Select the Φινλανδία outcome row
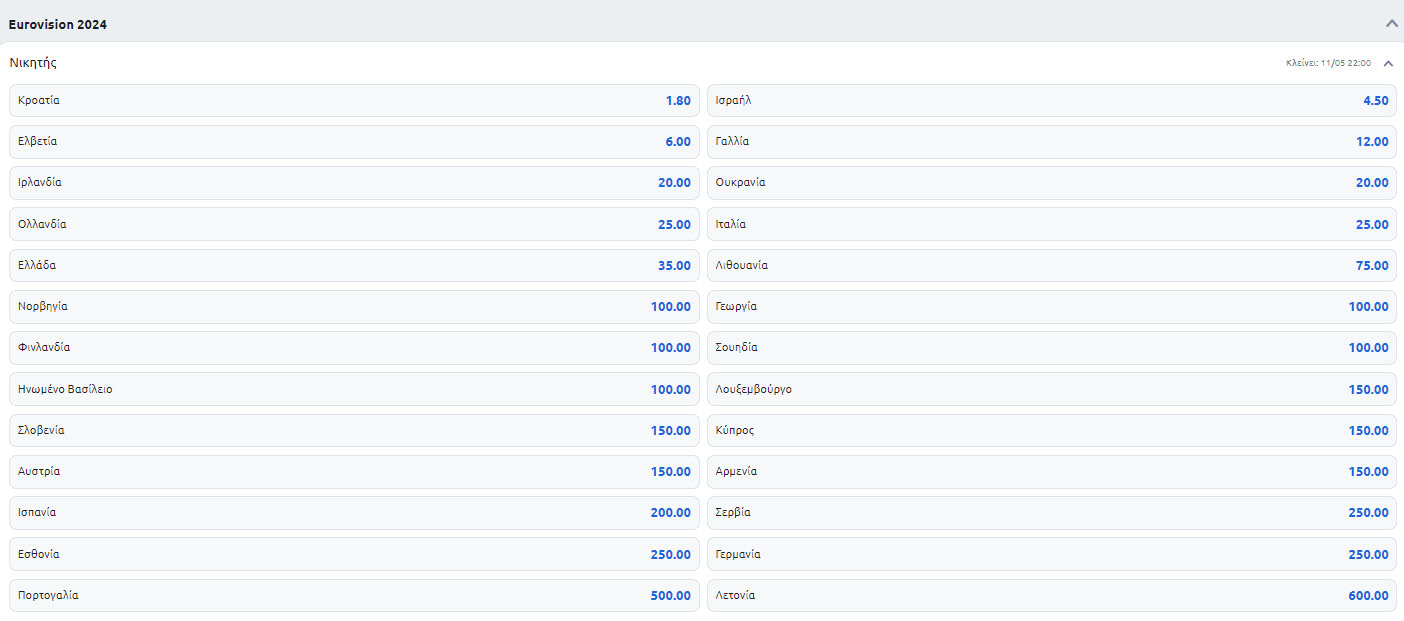 click(354, 348)
